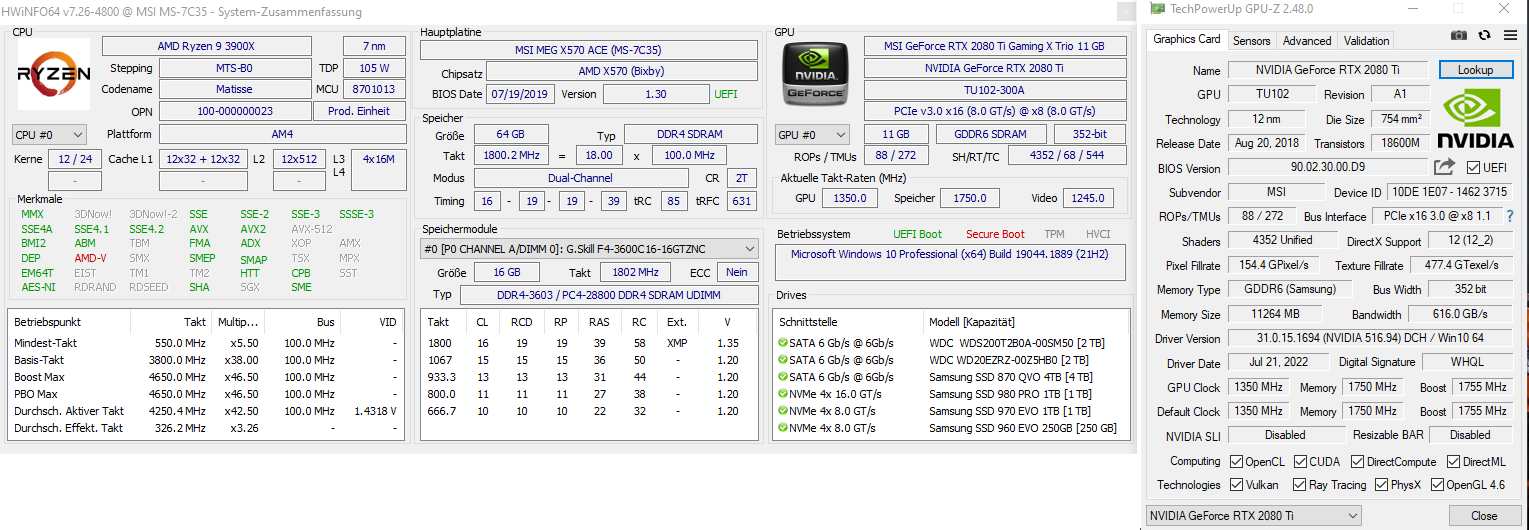Click the BIOS Date value 07/19/2019
The height and width of the screenshot is (530, 1529).
520,94
